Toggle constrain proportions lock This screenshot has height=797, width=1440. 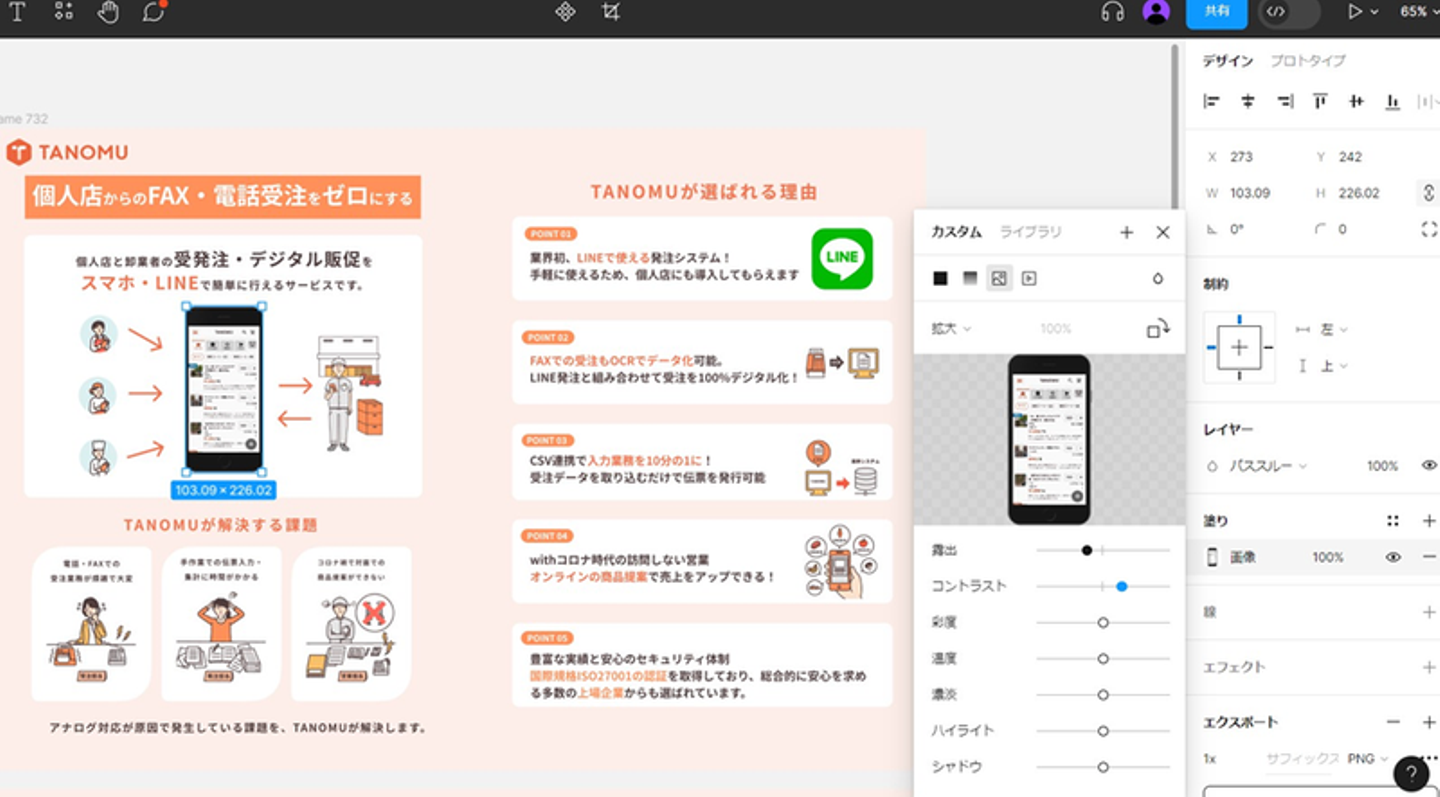point(1428,193)
